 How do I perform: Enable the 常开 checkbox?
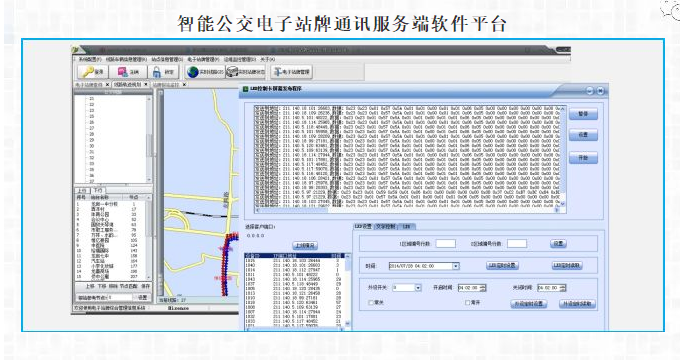(468, 302)
